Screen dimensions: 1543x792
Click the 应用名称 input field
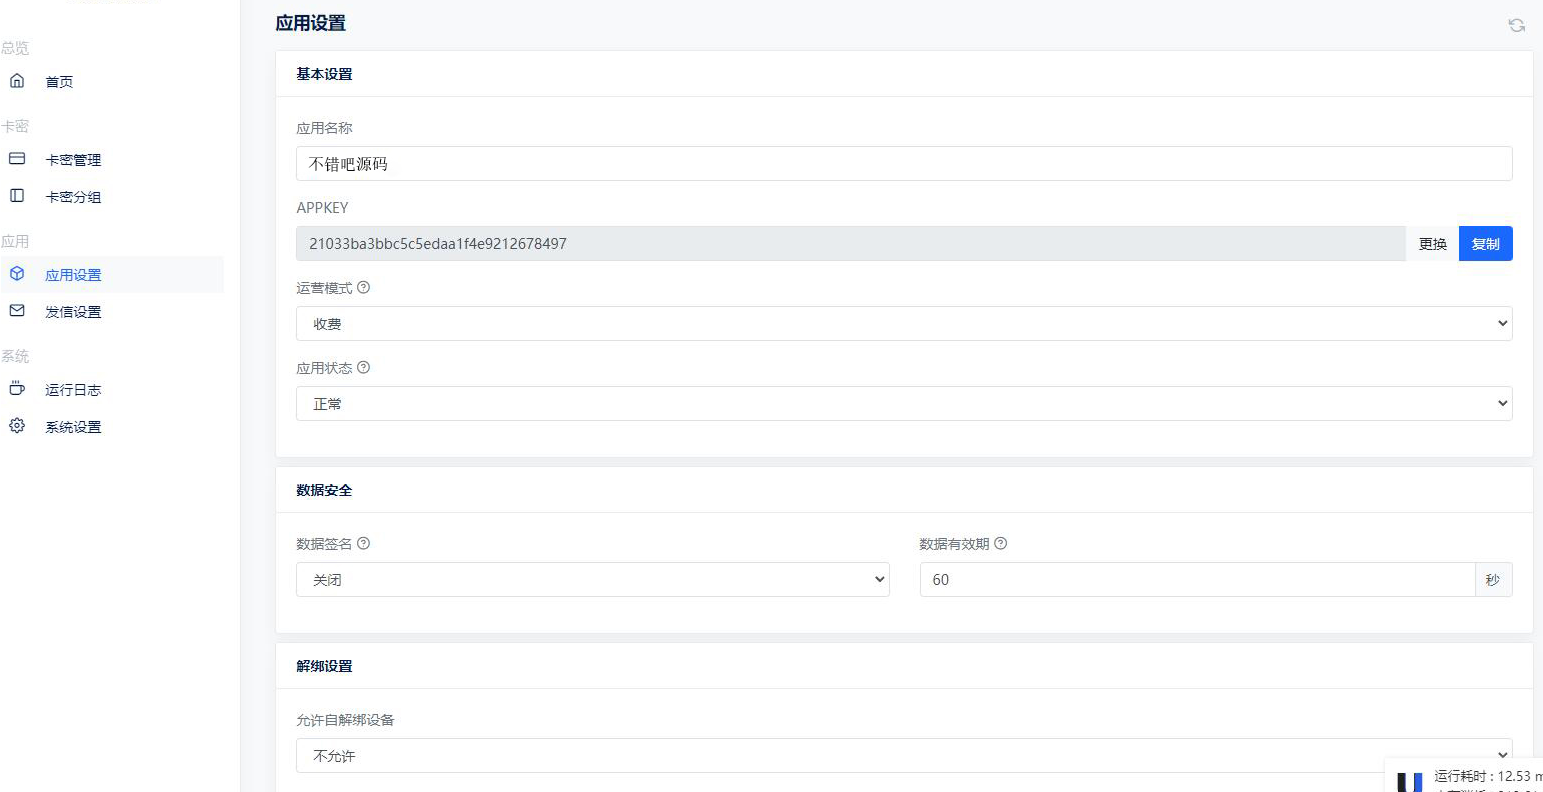tap(903, 164)
